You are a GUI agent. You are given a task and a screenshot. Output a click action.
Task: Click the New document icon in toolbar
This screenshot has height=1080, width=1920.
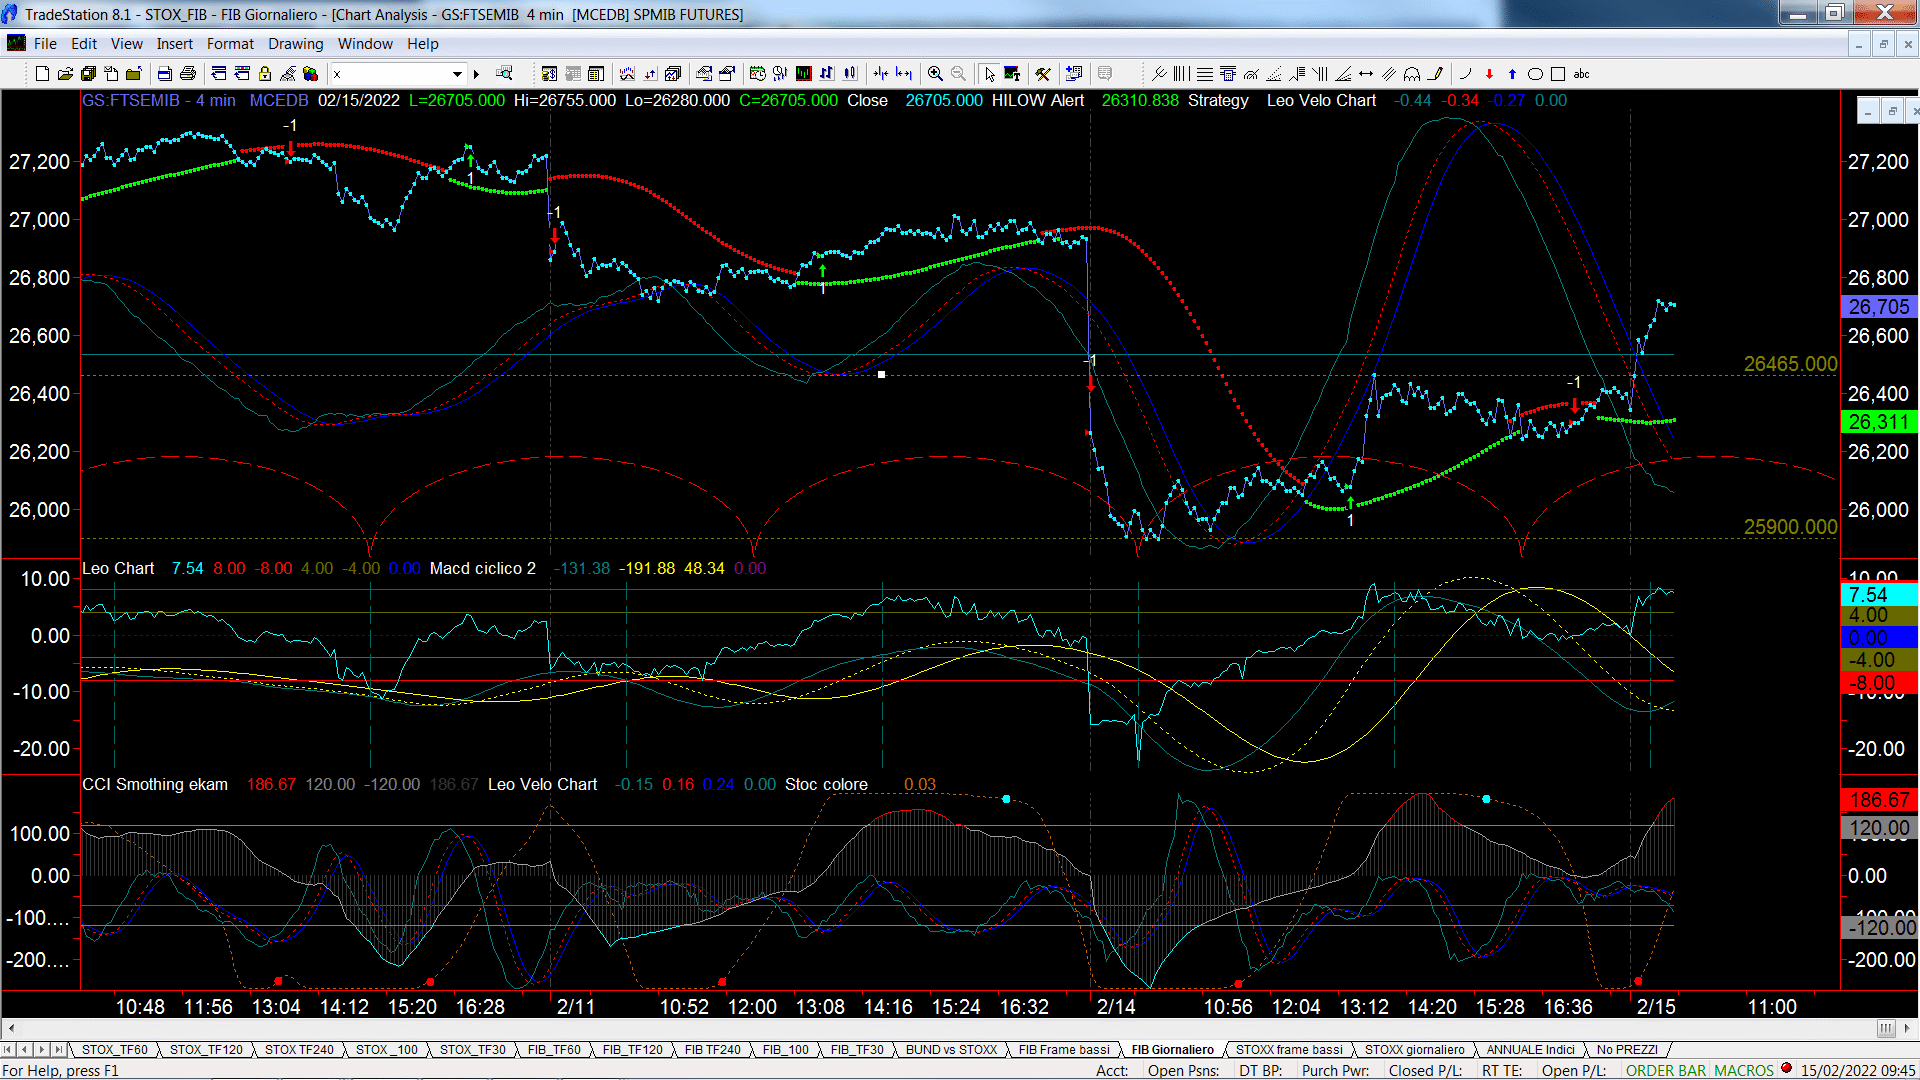[42, 74]
